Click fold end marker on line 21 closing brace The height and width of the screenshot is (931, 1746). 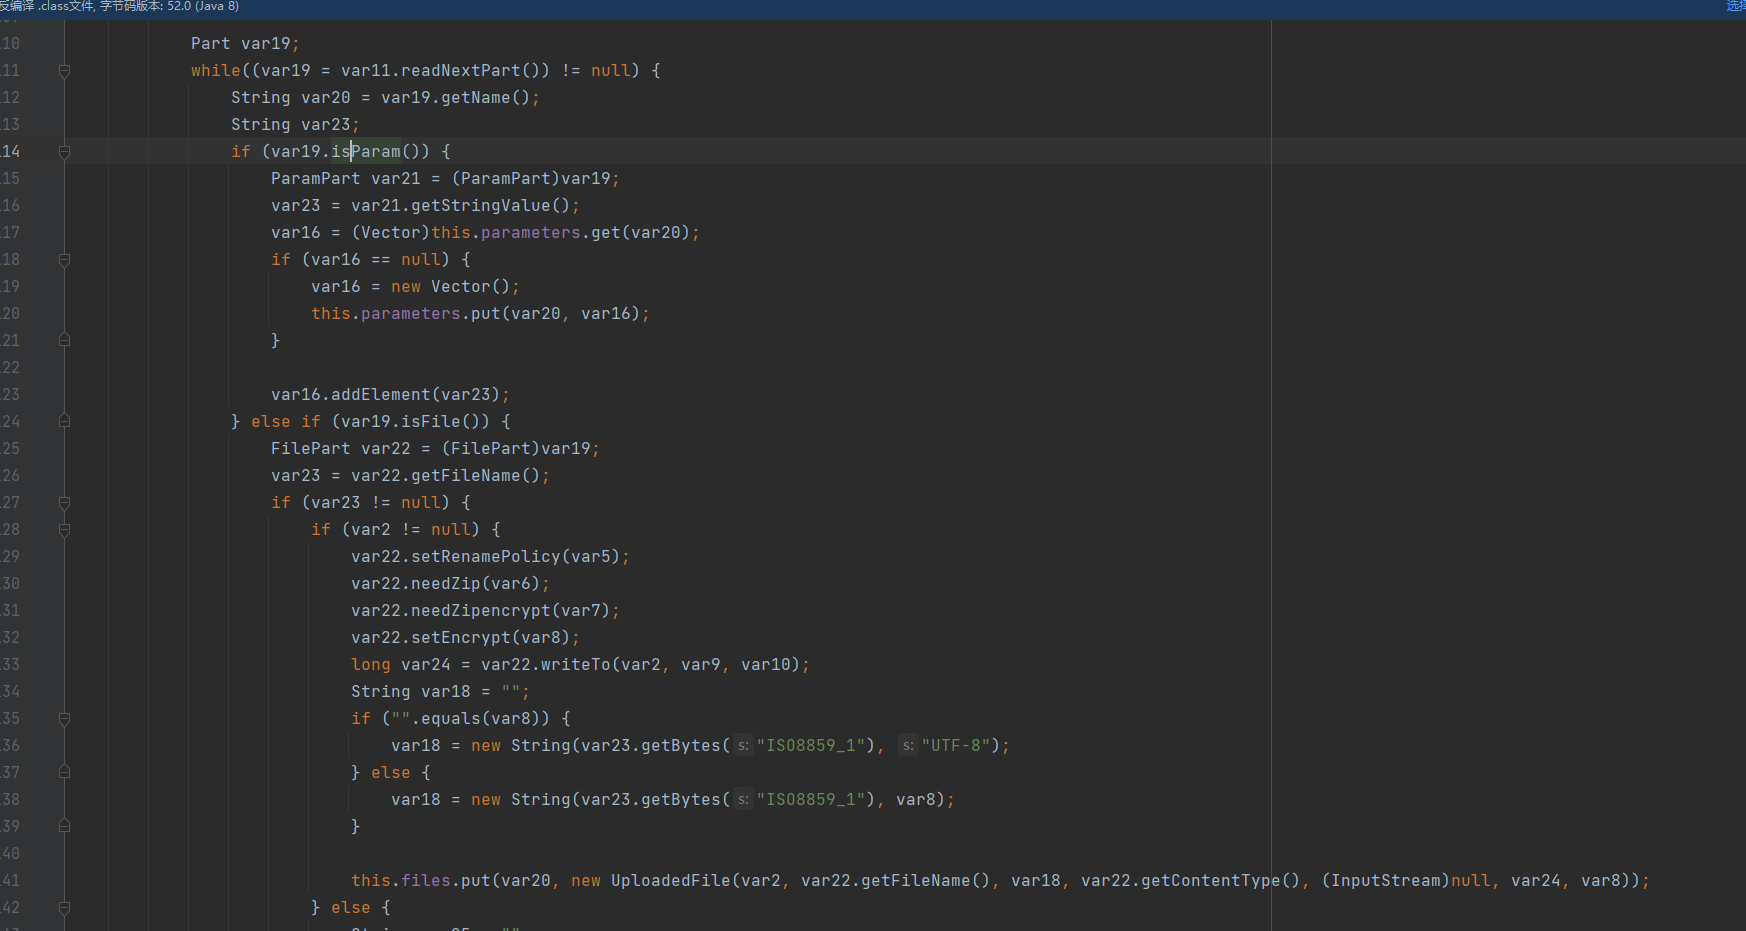(x=64, y=341)
